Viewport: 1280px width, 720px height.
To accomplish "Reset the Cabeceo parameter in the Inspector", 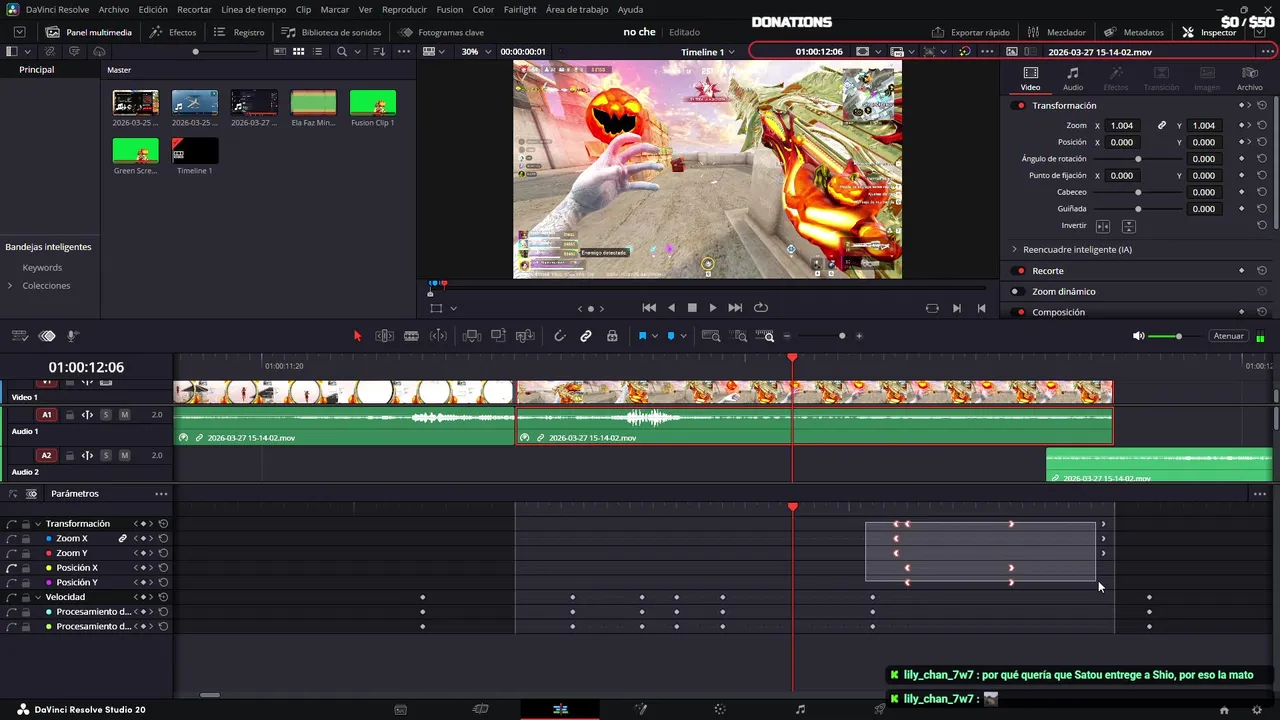I will 1262,192.
